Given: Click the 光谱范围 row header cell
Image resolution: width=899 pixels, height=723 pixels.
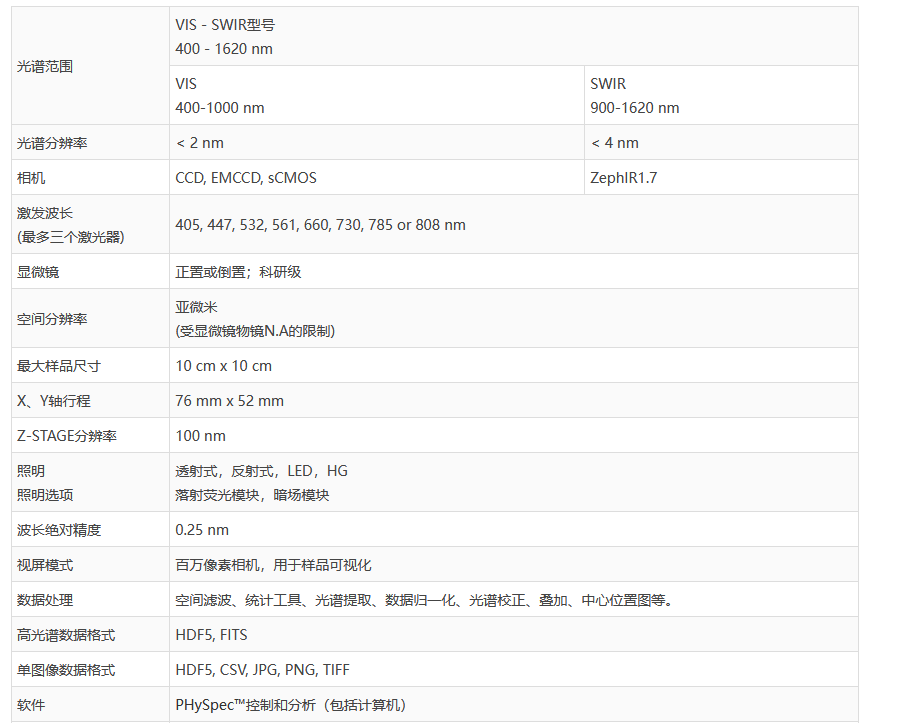Looking at the screenshot, I should point(46,66).
